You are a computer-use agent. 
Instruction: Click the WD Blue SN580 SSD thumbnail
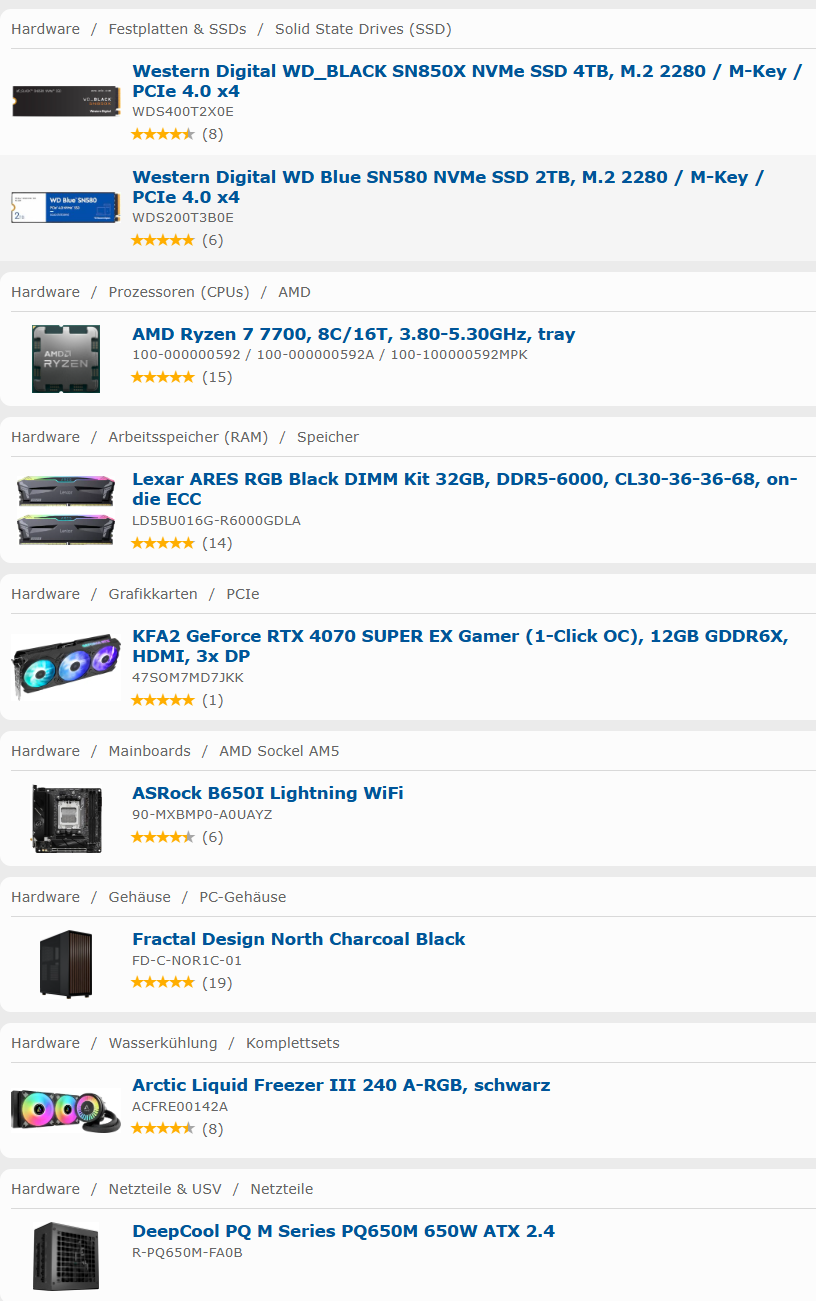[66, 207]
